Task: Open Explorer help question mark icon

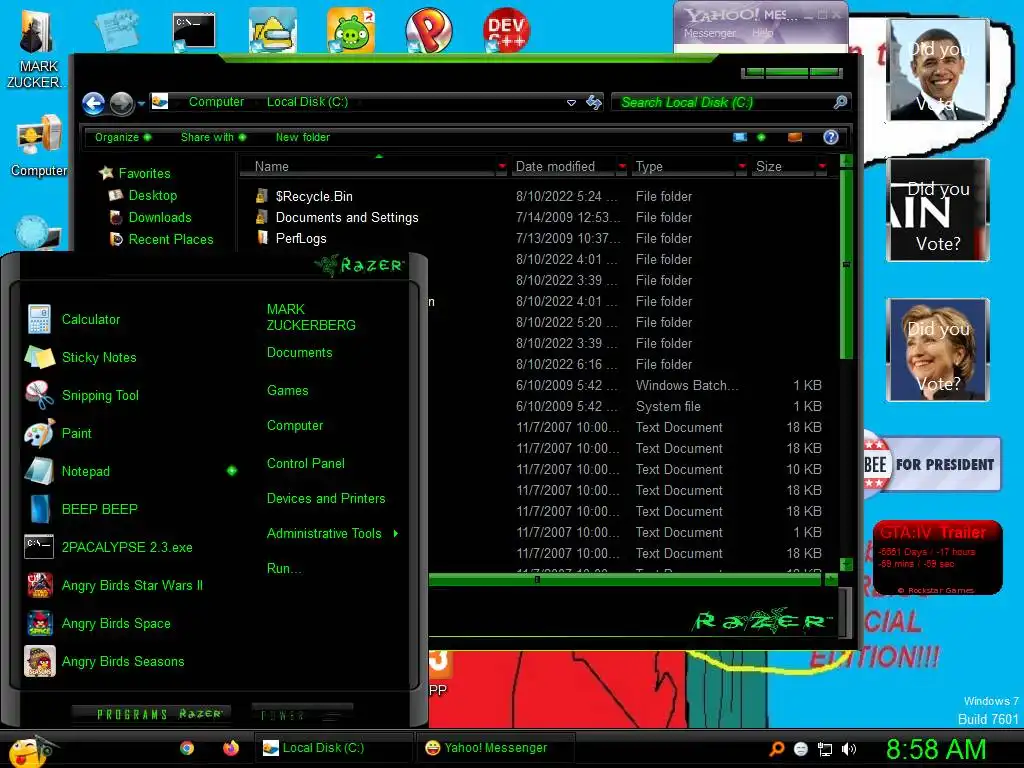Action: coord(831,137)
